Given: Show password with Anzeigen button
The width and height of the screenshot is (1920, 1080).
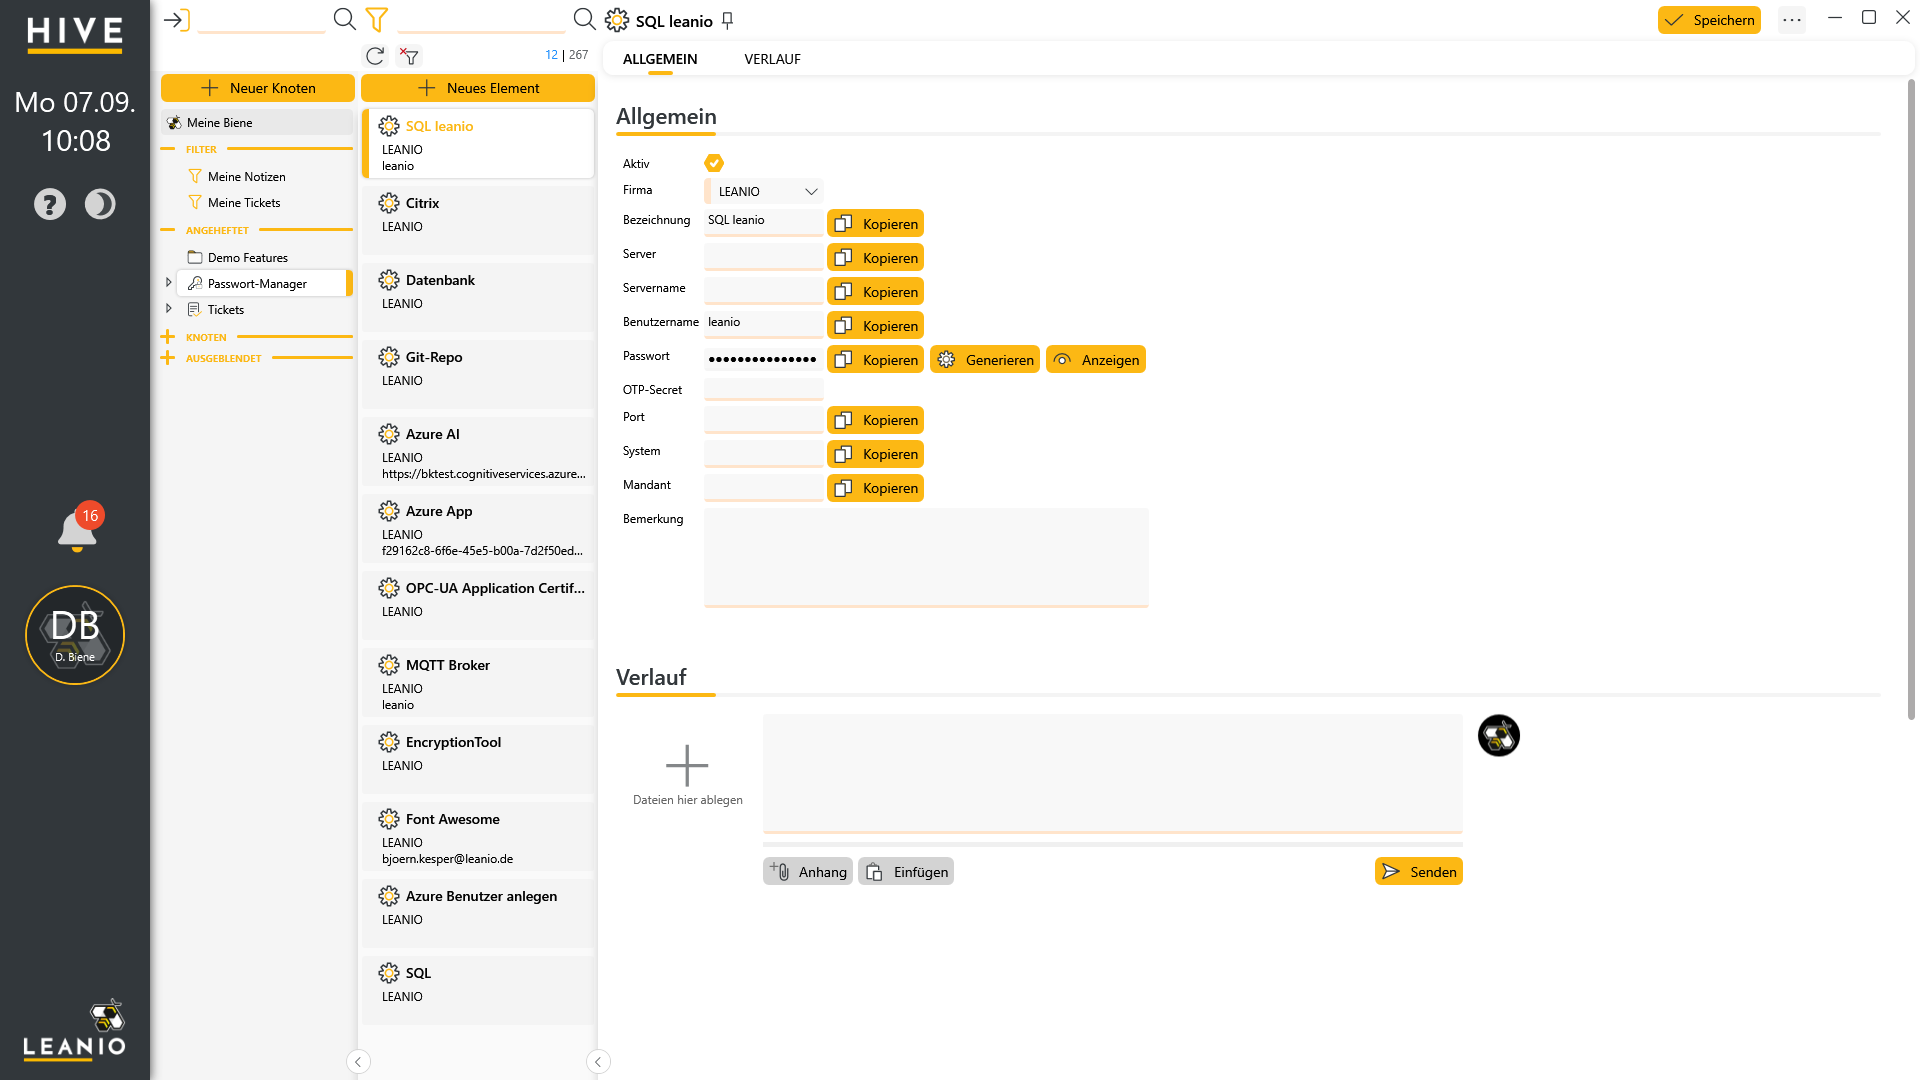Looking at the screenshot, I should coord(1096,360).
